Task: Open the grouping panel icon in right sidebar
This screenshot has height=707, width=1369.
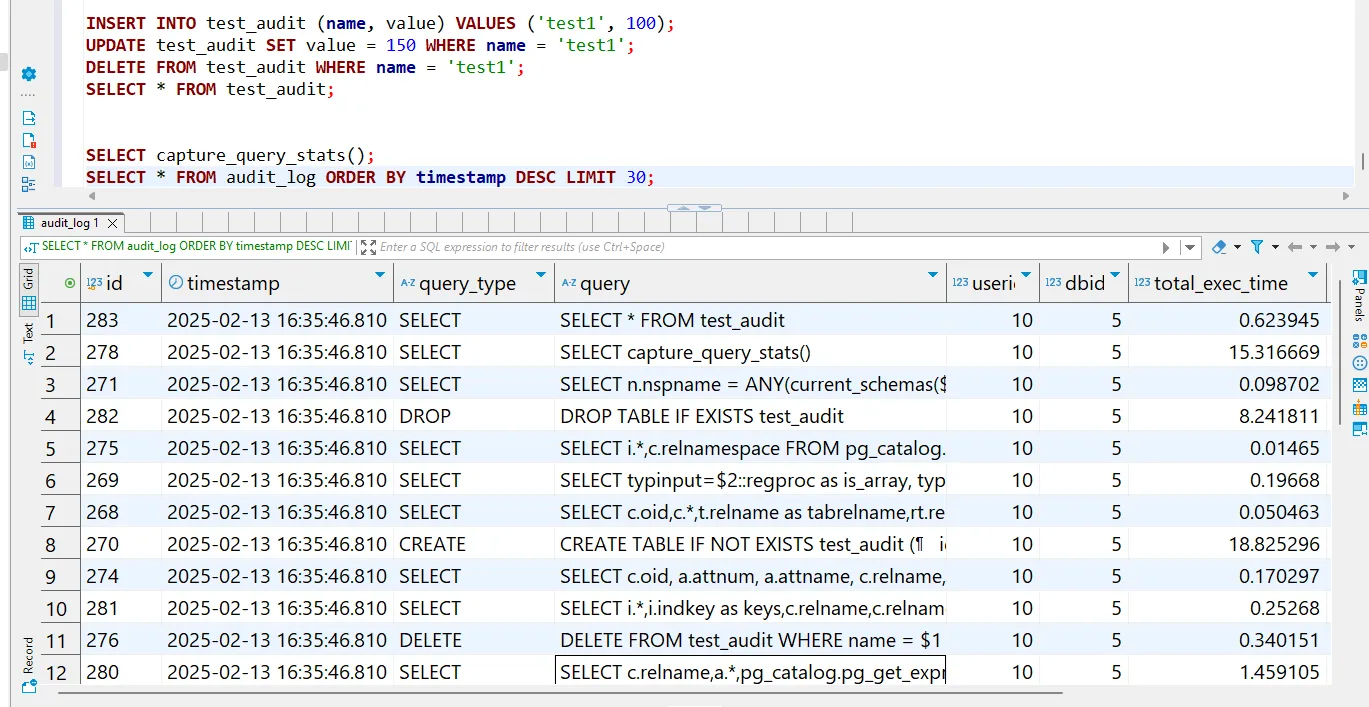Action: coord(1359,339)
